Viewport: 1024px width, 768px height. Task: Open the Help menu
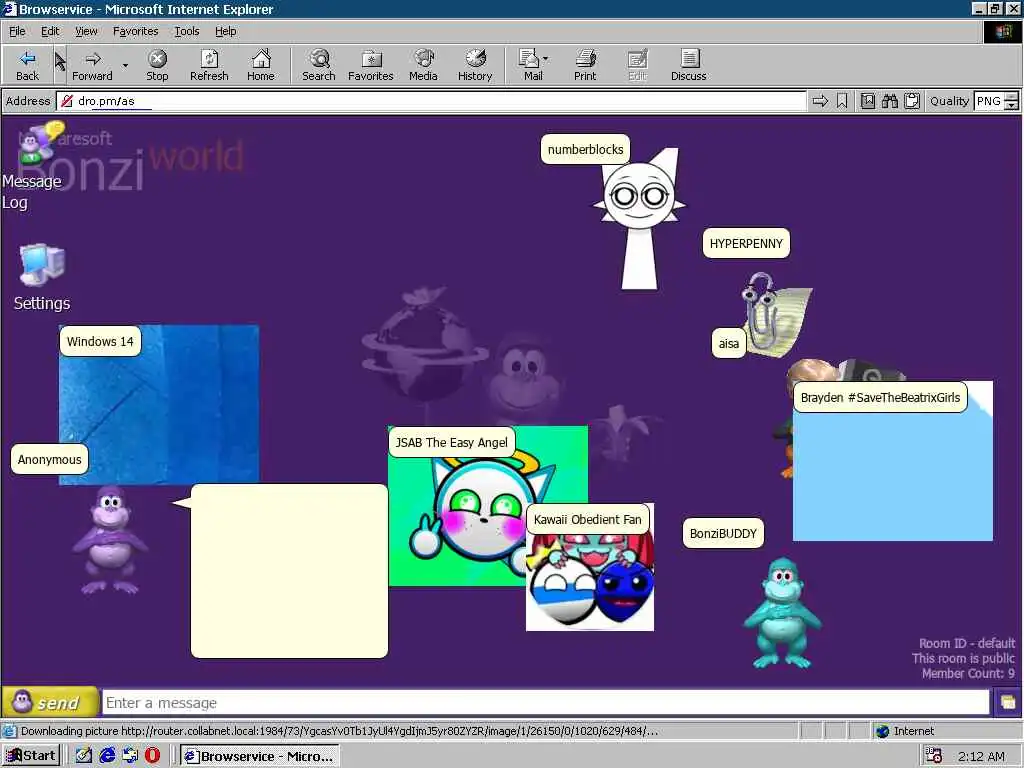tap(225, 31)
